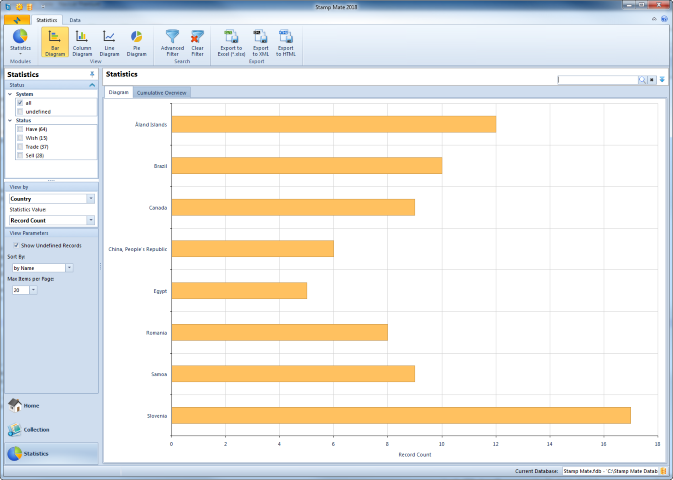
Task: Check the Have (64) status checkbox
Action: click(20, 129)
